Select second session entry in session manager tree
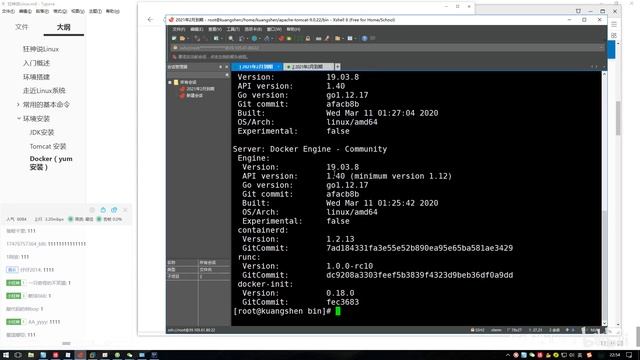The height and width of the screenshot is (360, 640). pyautogui.click(x=191, y=95)
